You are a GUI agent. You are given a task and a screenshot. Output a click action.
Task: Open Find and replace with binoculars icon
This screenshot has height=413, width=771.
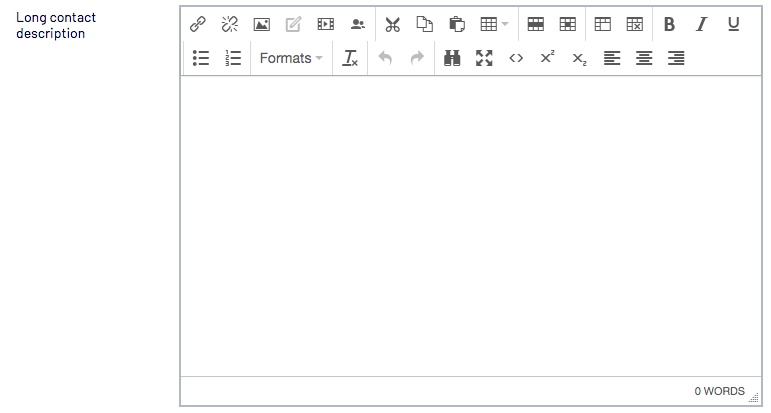click(x=452, y=58)
